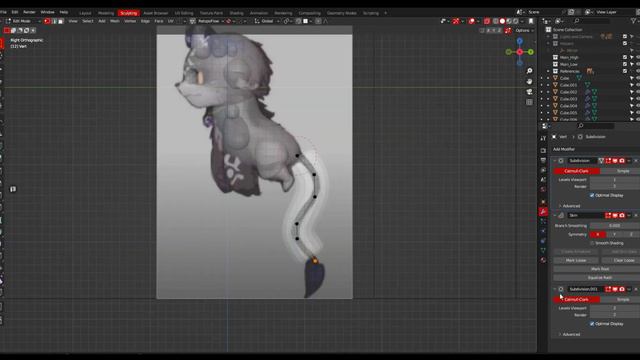Open the Modifiers wrench properties tab
Image resolution: width=640 pixels, height=360 pixels.
[543, 211]
